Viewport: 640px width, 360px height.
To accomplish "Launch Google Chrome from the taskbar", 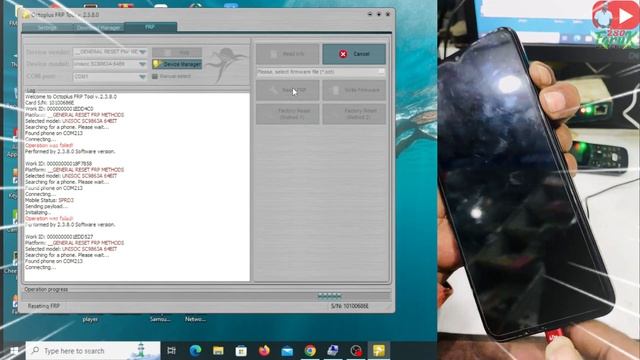I will point(310,351).
